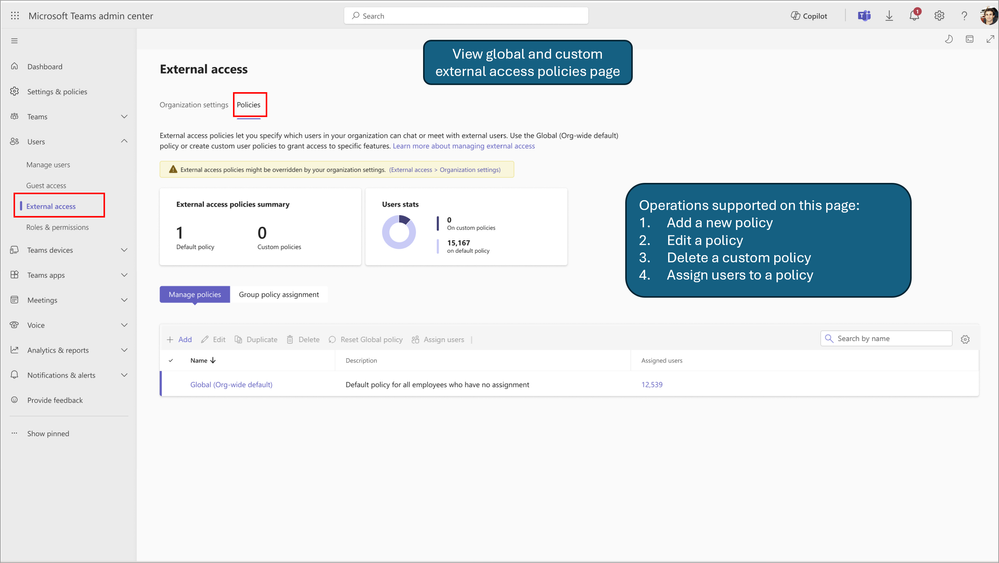Click the download icon in header

889,16
